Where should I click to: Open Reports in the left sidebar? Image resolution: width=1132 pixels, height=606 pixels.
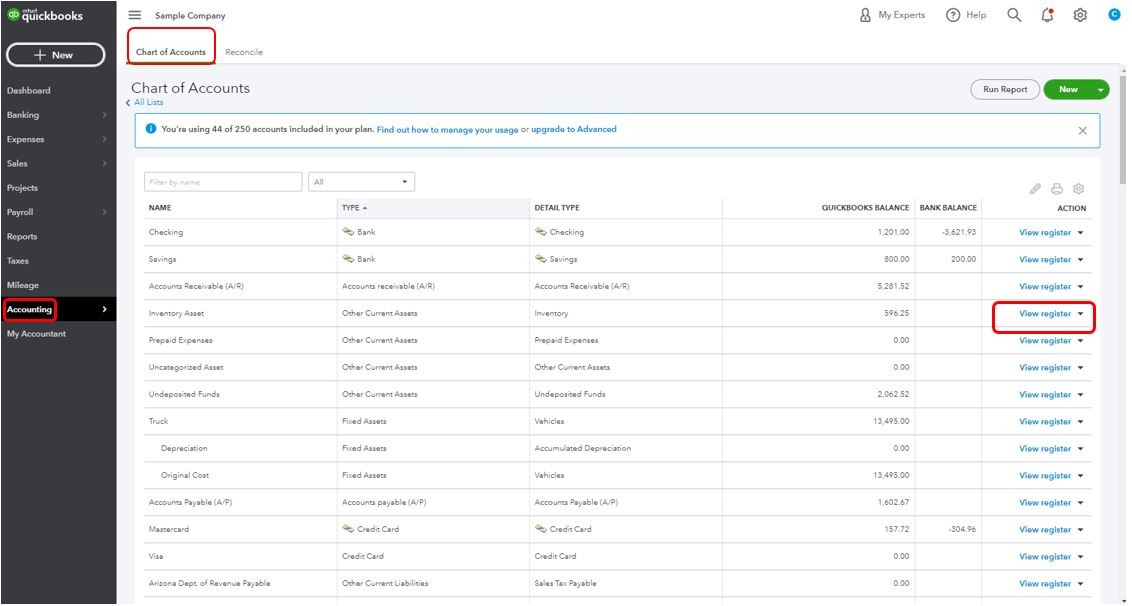(x=22, y=237)
